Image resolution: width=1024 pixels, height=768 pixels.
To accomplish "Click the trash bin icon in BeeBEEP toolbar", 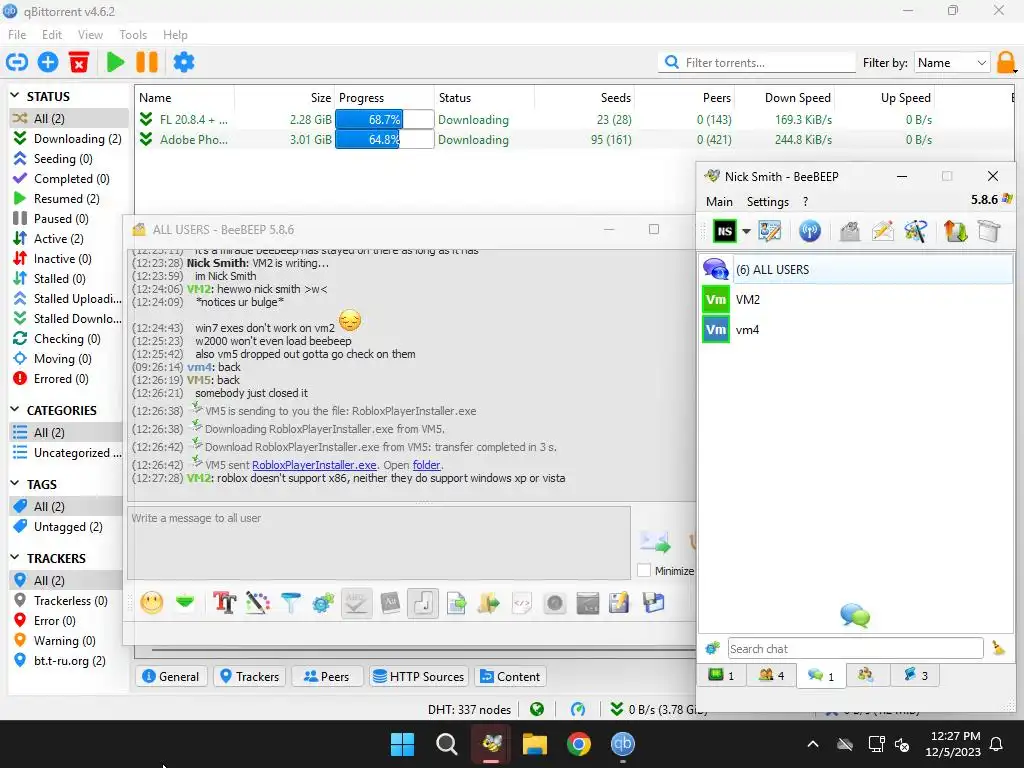I will pyautogui.click(x=989, y=231).
